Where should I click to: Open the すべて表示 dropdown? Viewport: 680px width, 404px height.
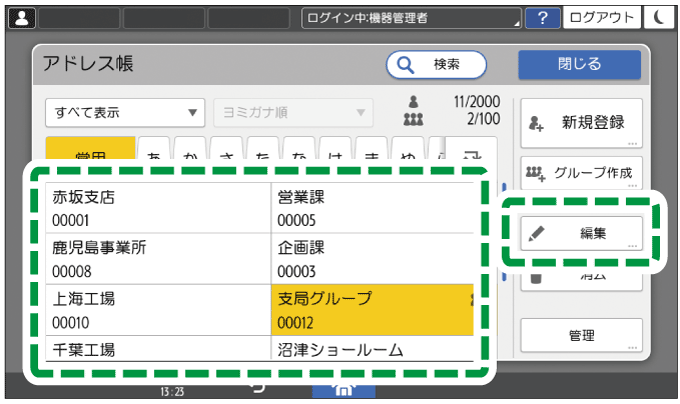[x=125, y=113]
